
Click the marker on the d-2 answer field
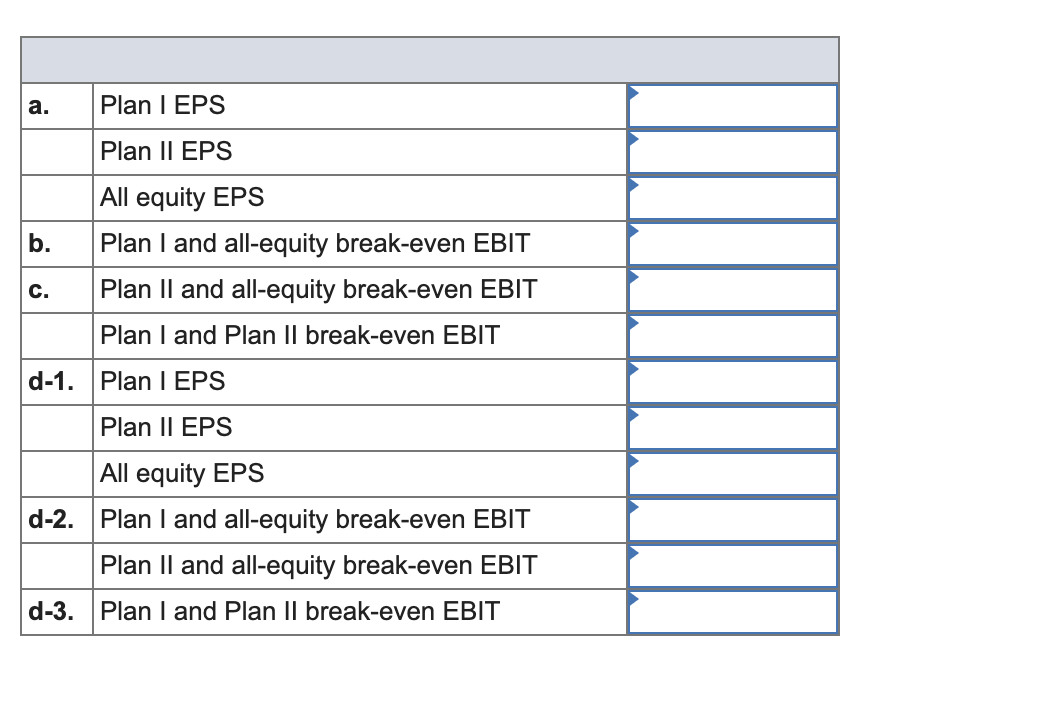[632, 506]
